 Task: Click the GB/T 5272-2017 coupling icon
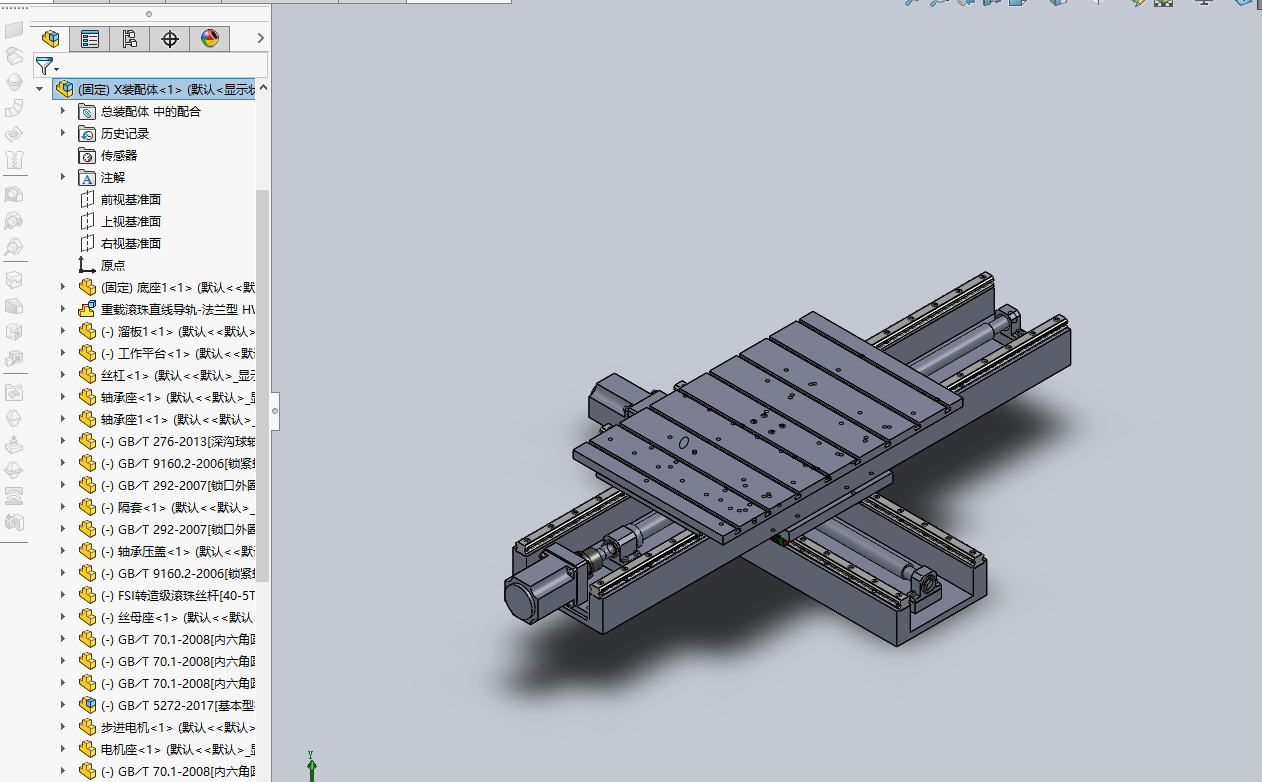click(87, 705)
